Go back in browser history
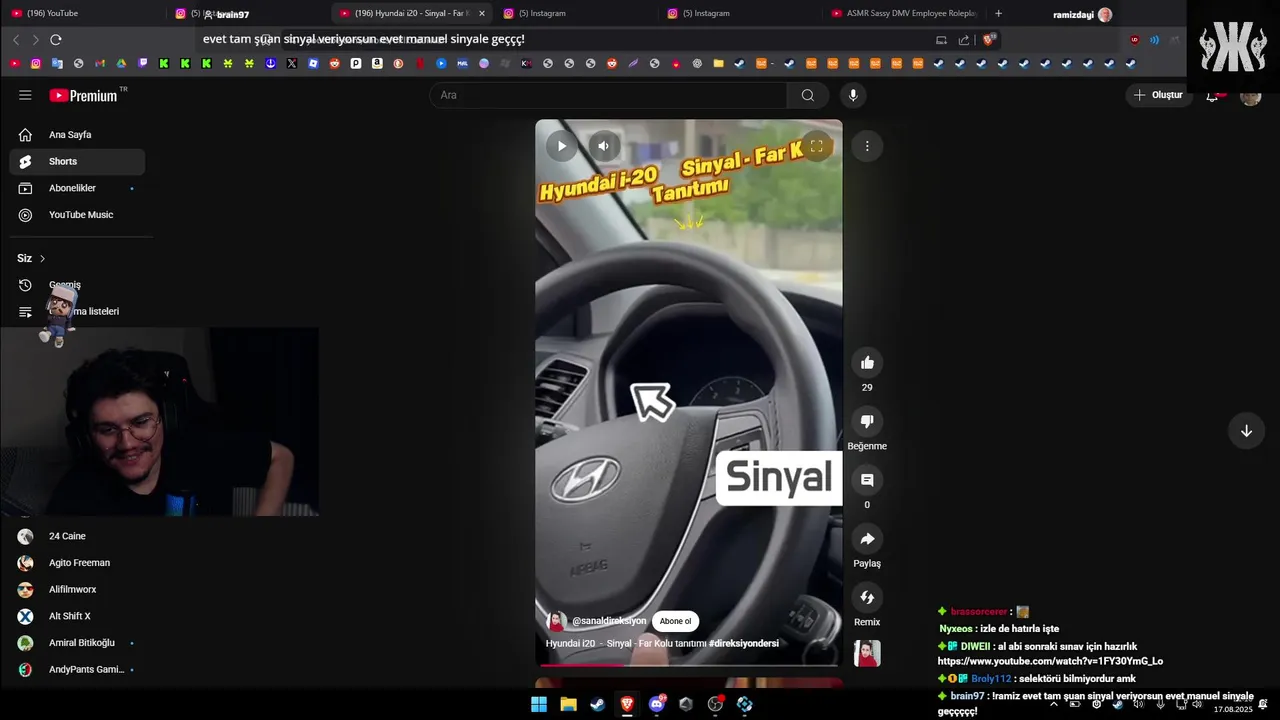This screenshot has width=1280, height=720. pos(16,40)
